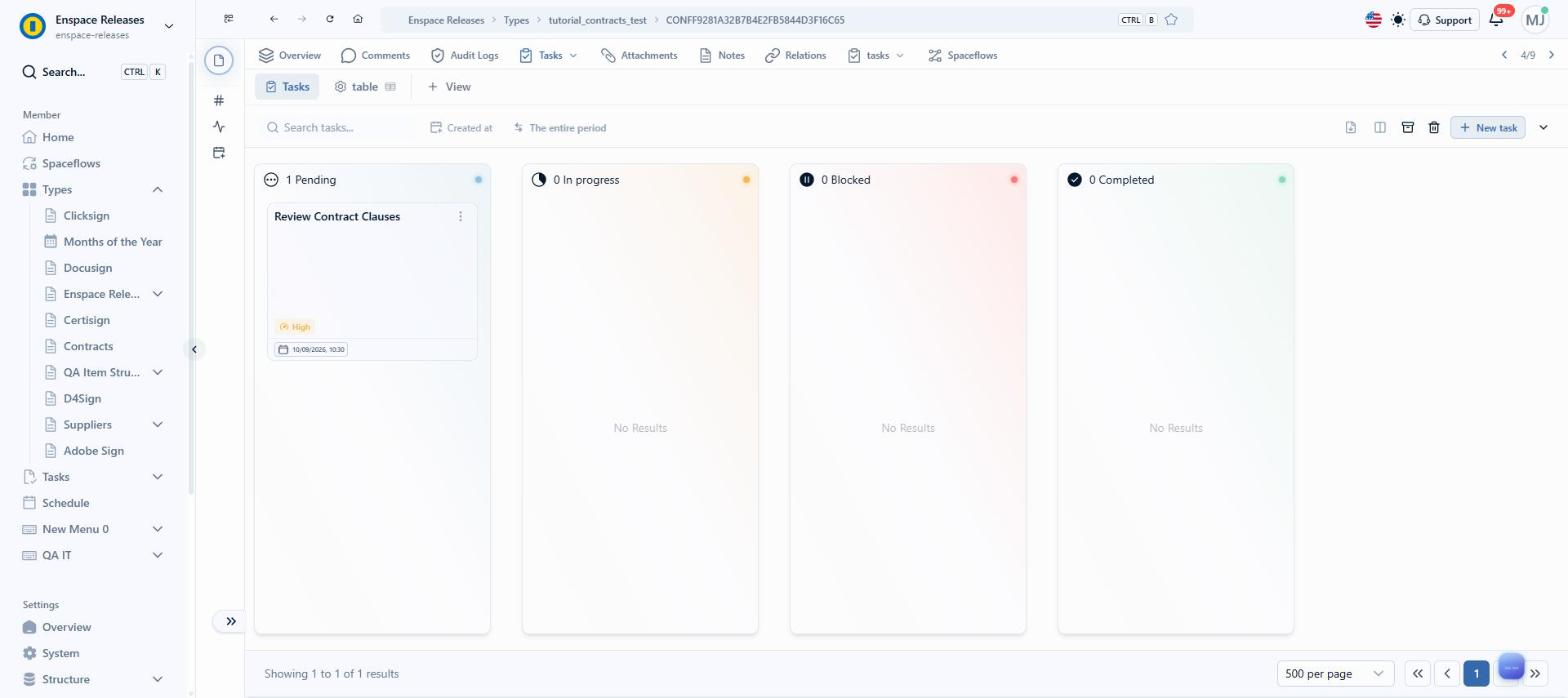Expand the Suppliers tree item
The image size is (1568, 698).
click(157, 424)
